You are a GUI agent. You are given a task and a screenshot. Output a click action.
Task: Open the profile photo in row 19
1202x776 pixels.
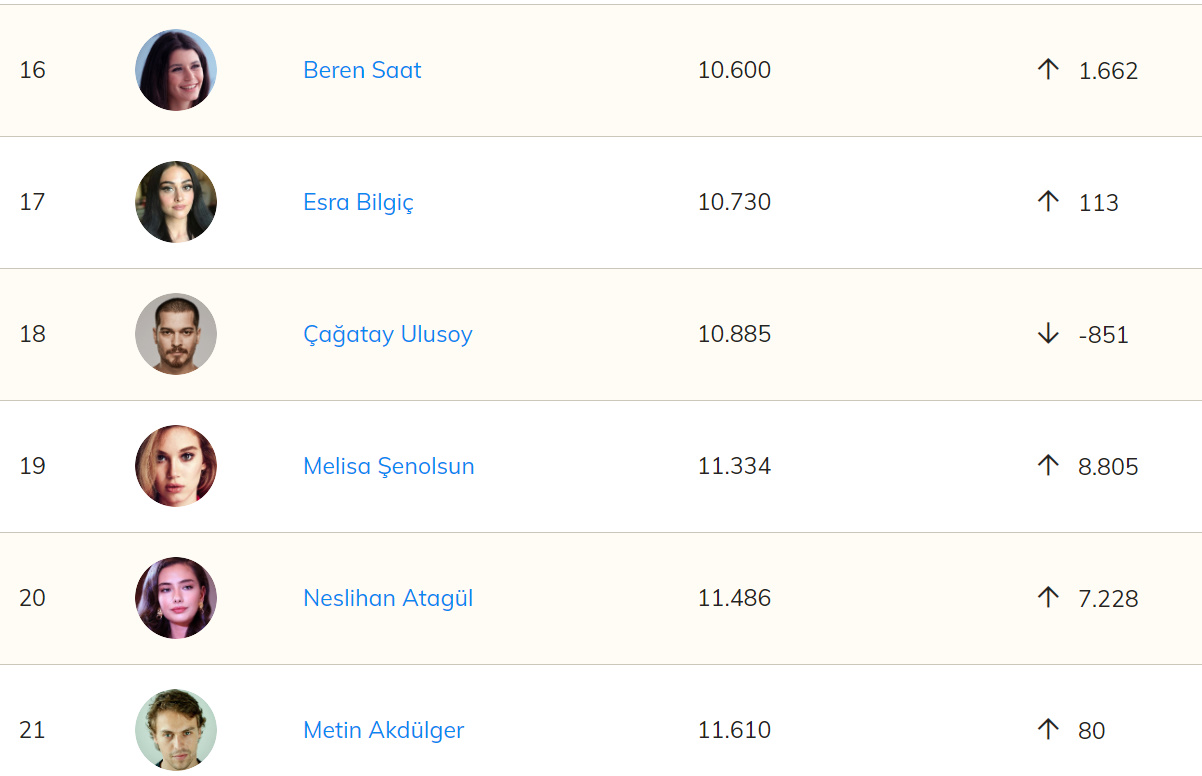[x=176, y=466]
